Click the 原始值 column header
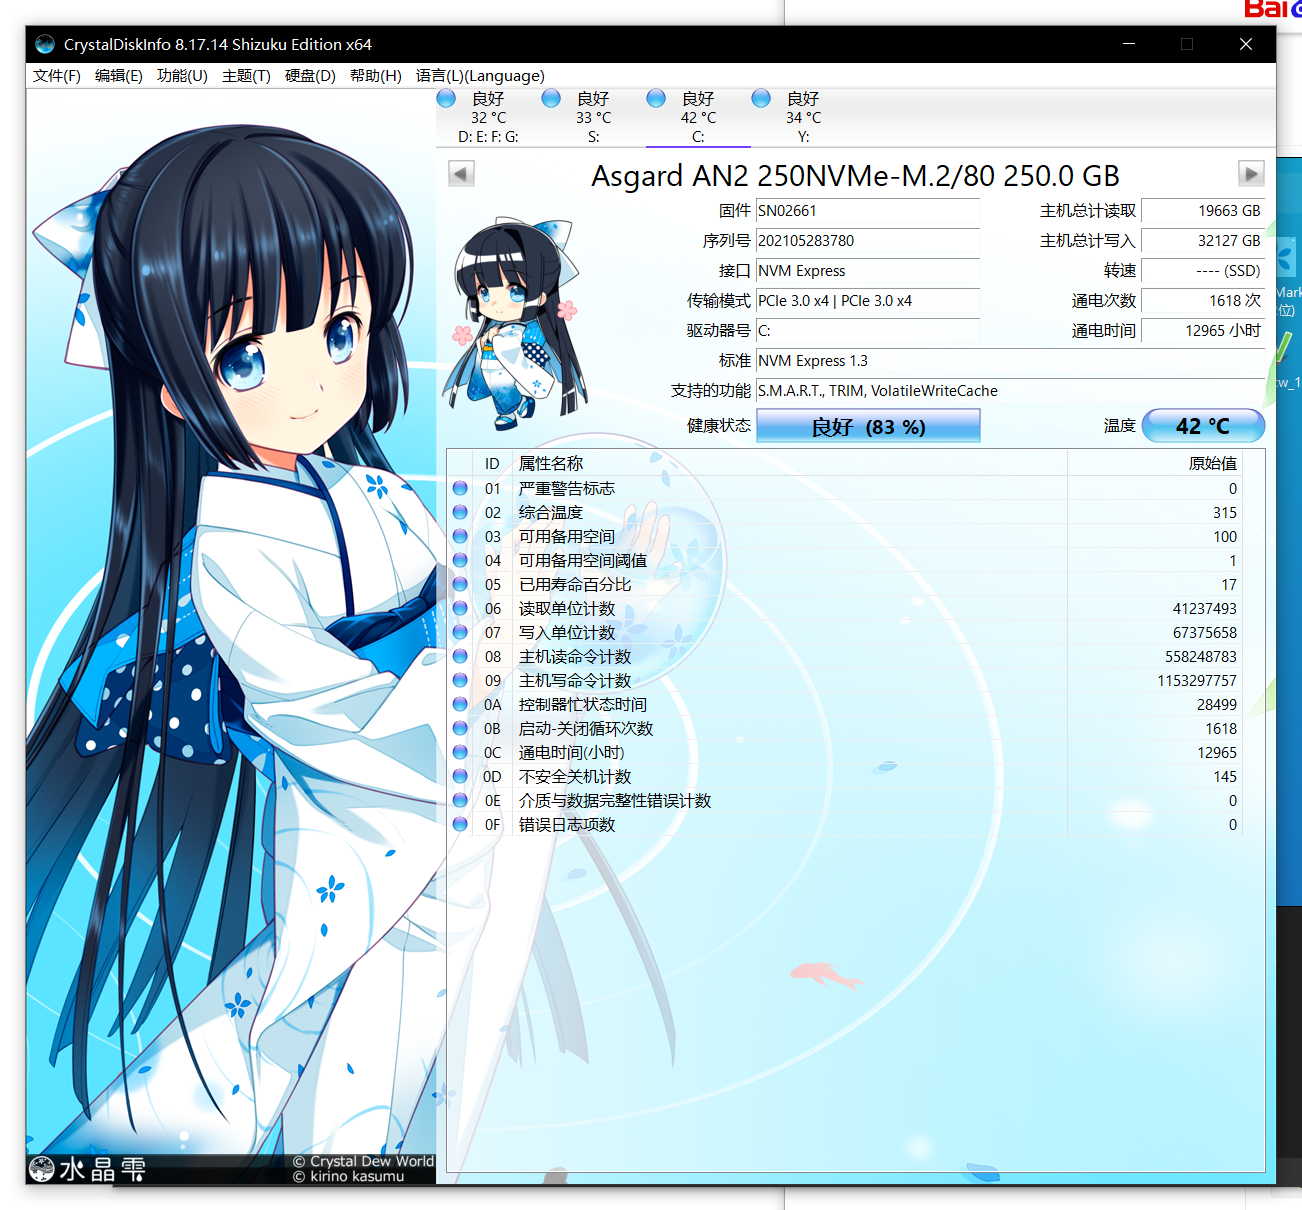The width and height of the screenshot is (1302, 1210). click(x=1155, y=464)
